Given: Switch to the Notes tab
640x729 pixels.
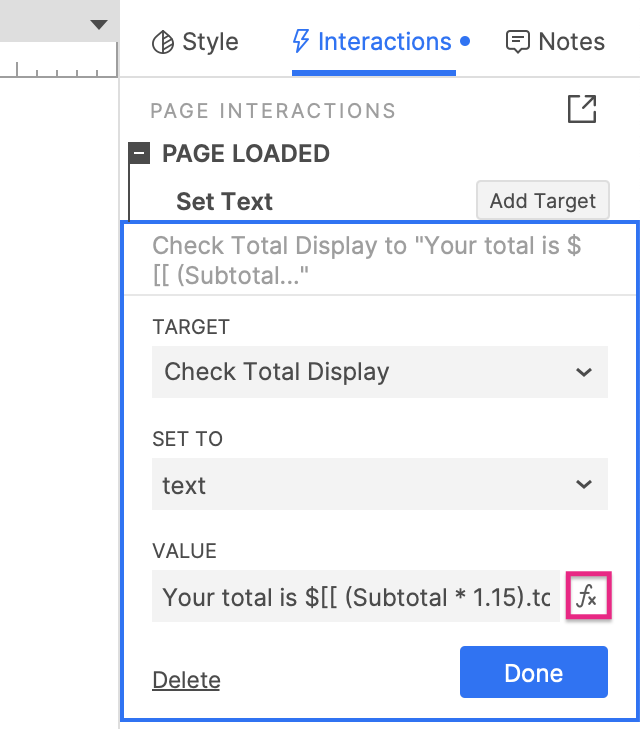Looking at the screenshot, I should 571,42.
